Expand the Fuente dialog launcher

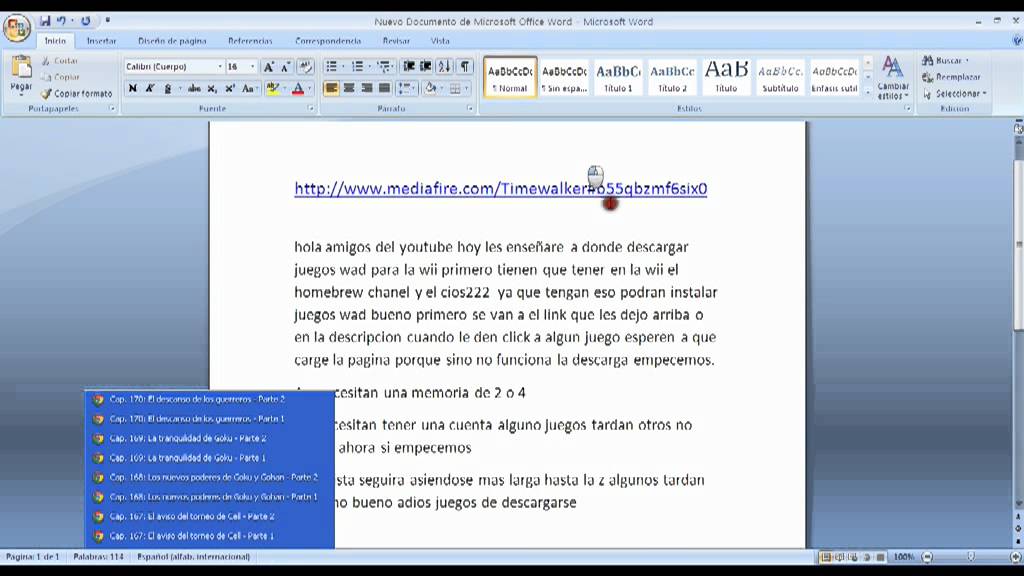pyautogui.click(x=311, y=108)
